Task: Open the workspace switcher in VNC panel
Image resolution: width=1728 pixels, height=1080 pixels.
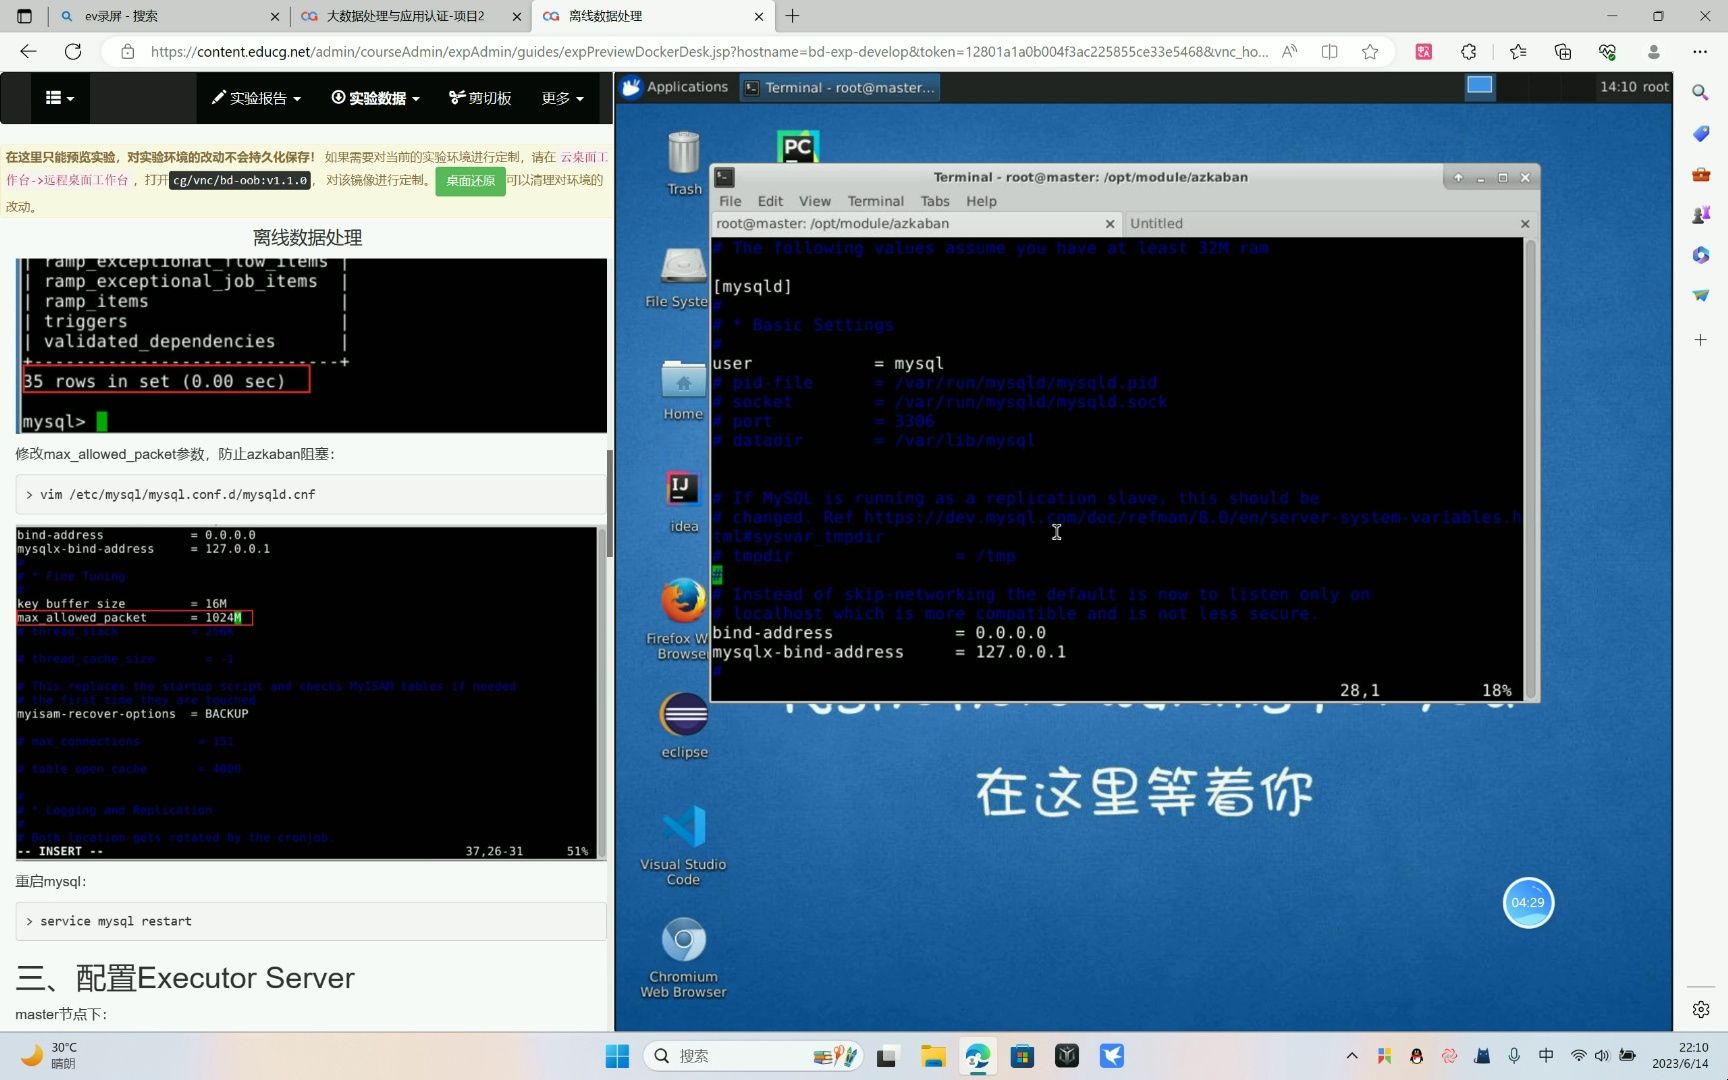Action: pyautogui.click(x=1479, y=87)
